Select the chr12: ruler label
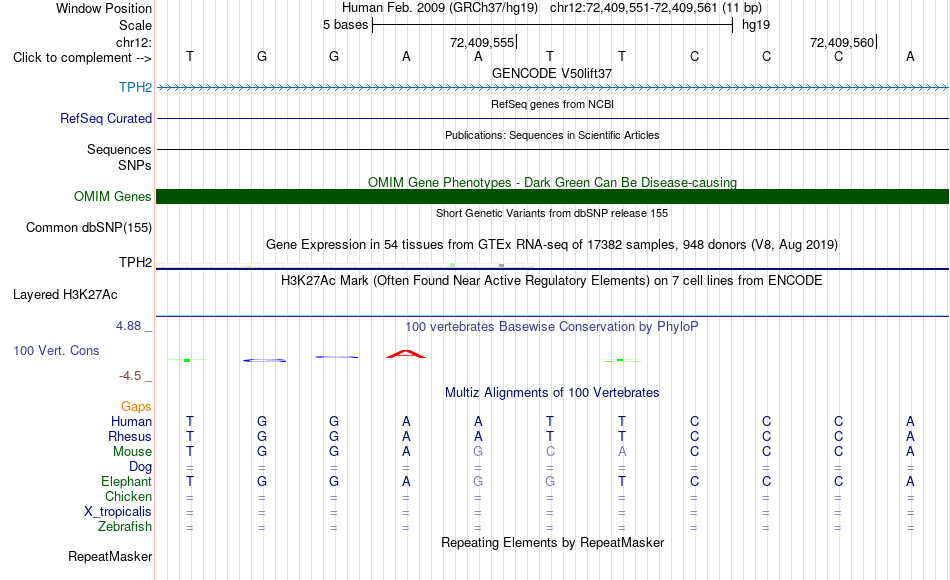This screenshot has width=950, height=580. click(134, 42)
